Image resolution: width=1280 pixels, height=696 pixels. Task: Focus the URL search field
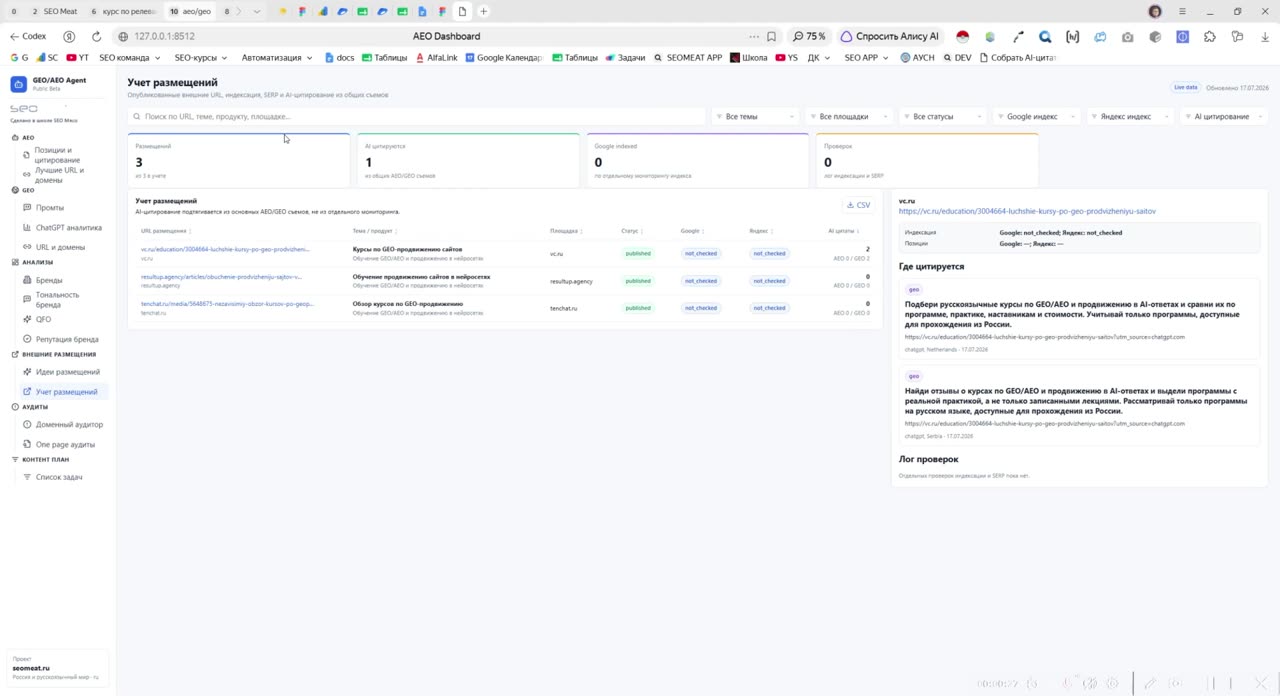(x=417, y=117)
